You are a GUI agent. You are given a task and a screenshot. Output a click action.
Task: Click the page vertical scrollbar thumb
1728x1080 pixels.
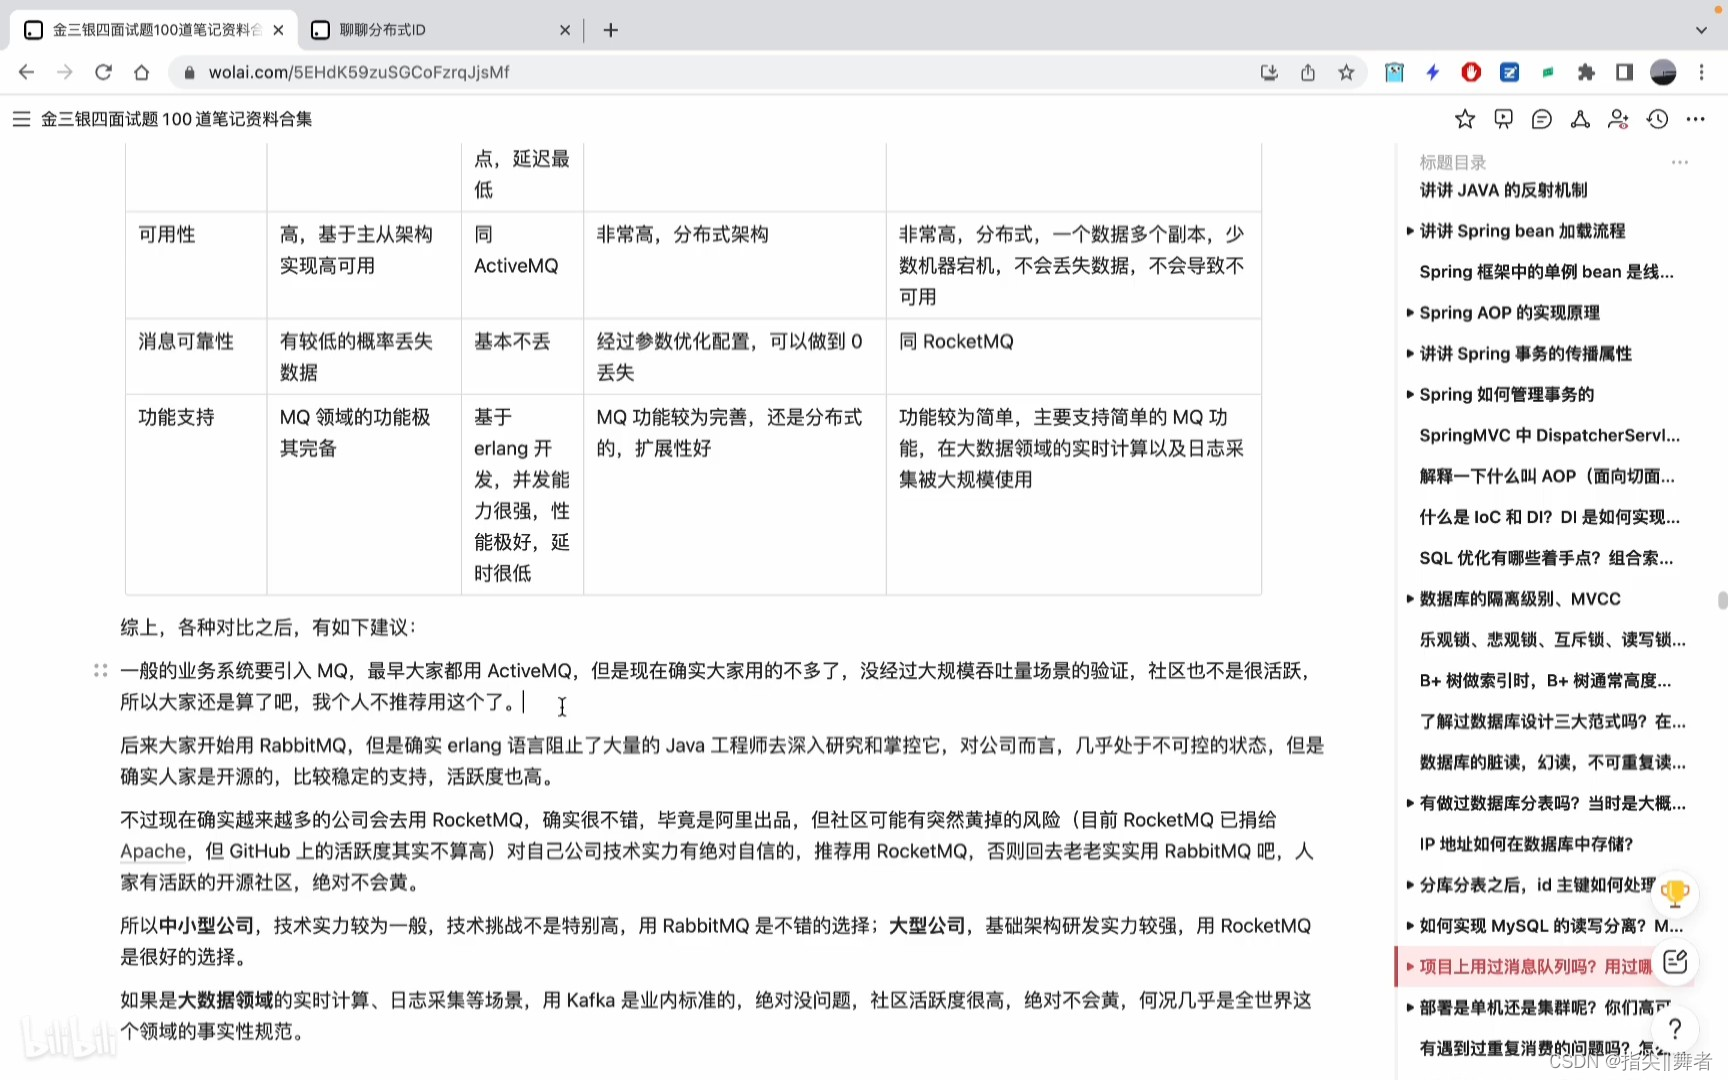click(1722, 600)
